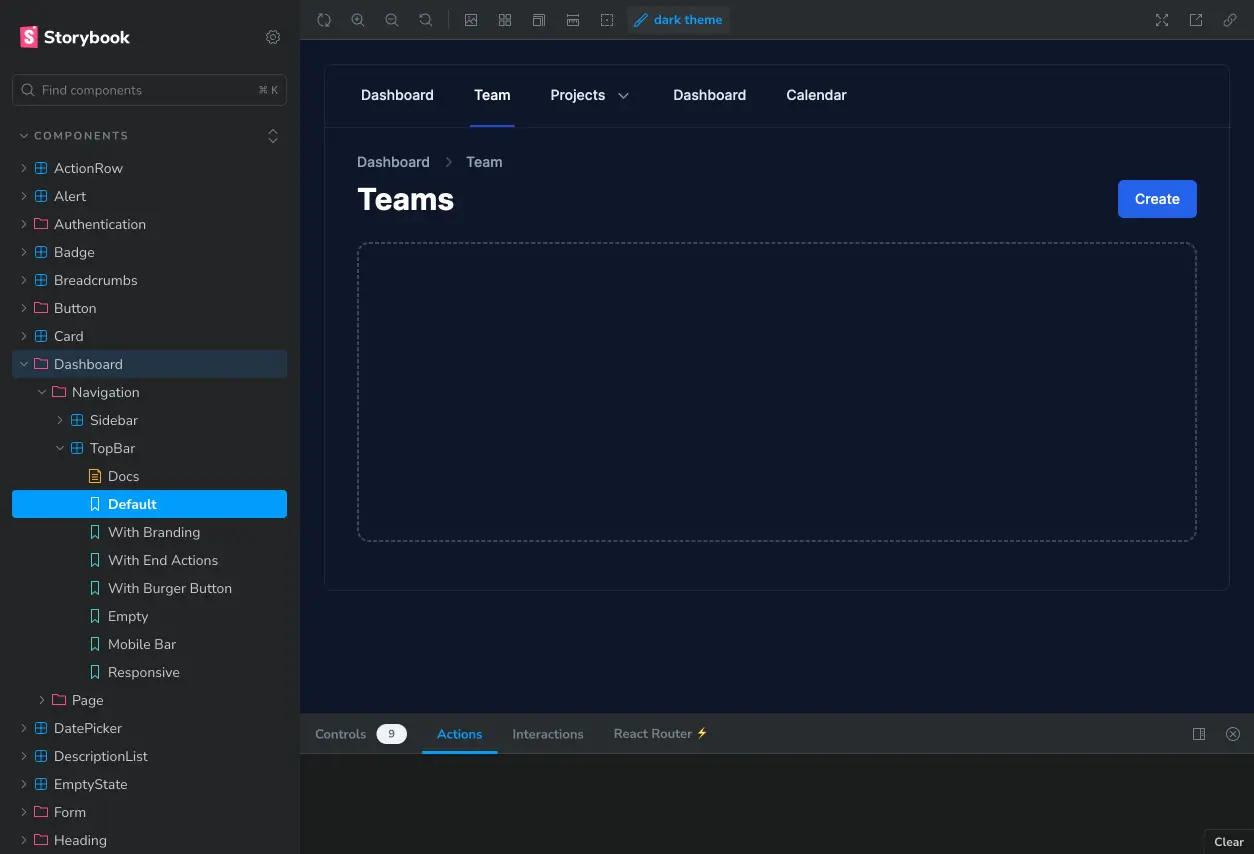Image resolution: width=1254 pixels, height=854 pixels.
Task: Switch to the Interactions tab
Action: (x=547, y=733)
